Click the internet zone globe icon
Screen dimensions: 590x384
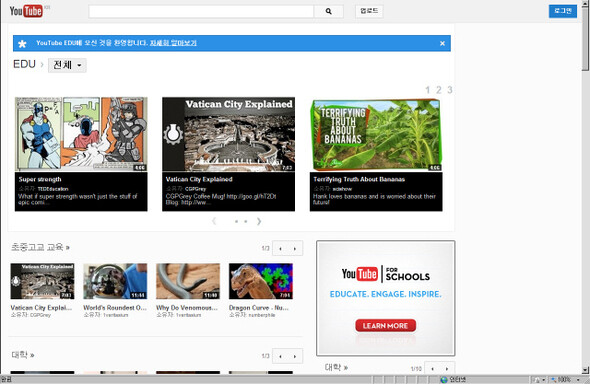coord(444,379)
